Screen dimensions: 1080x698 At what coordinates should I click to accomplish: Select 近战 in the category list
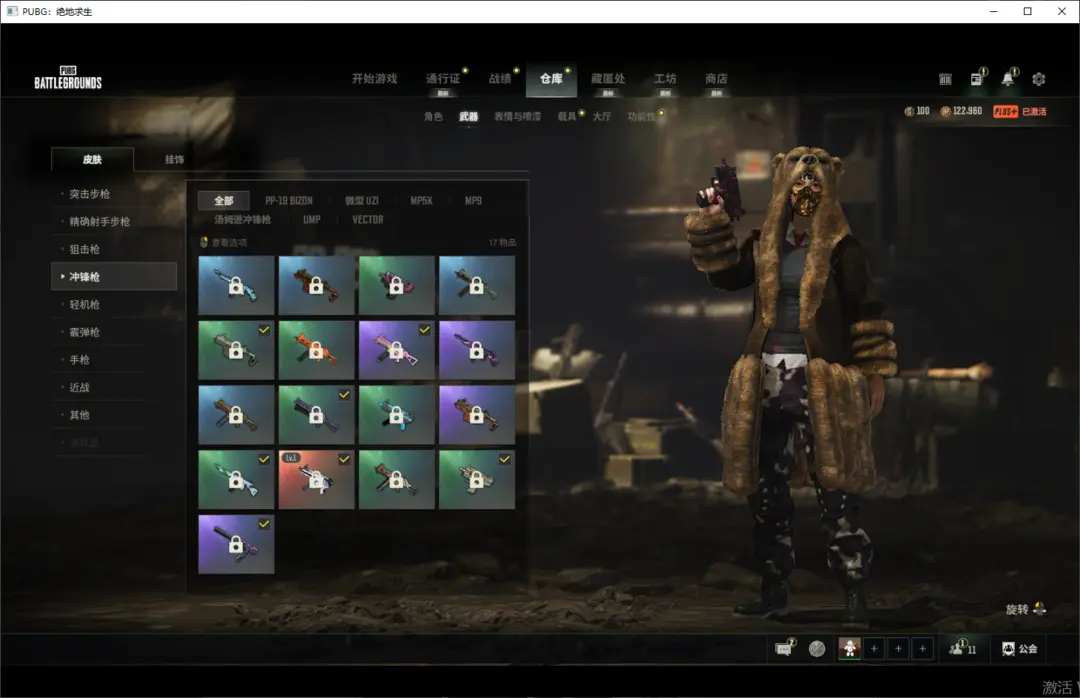tap(114, 387)
